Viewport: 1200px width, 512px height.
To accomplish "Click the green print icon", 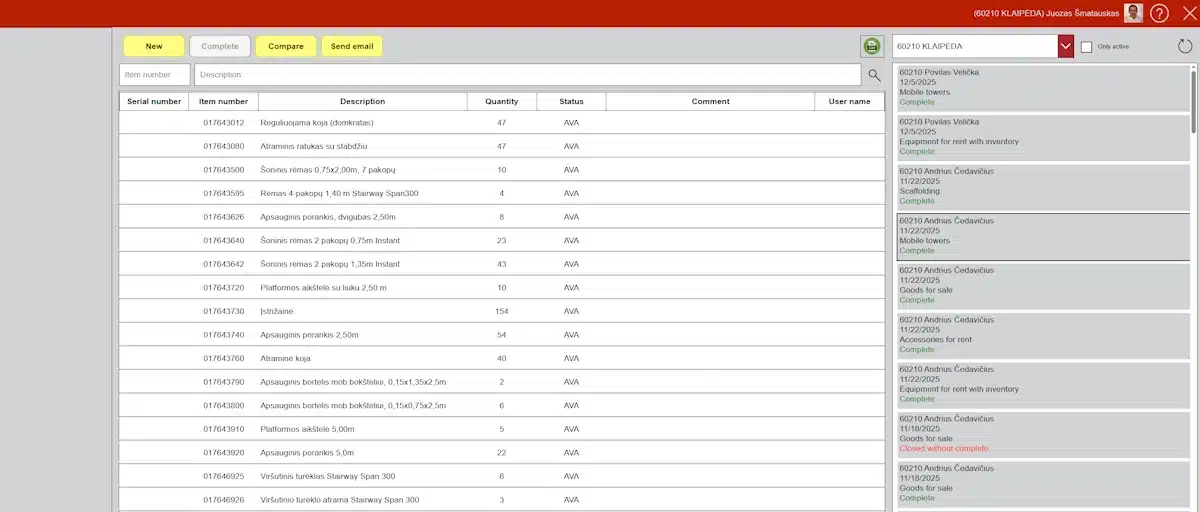I will click(872, 46).
